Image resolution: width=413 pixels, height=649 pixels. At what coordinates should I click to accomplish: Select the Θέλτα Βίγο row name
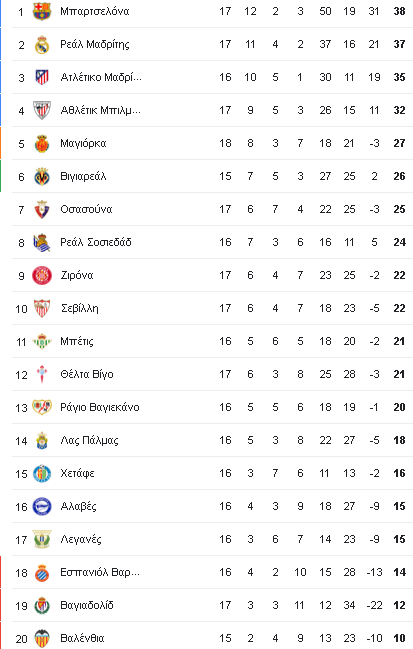tap(87, 375)
